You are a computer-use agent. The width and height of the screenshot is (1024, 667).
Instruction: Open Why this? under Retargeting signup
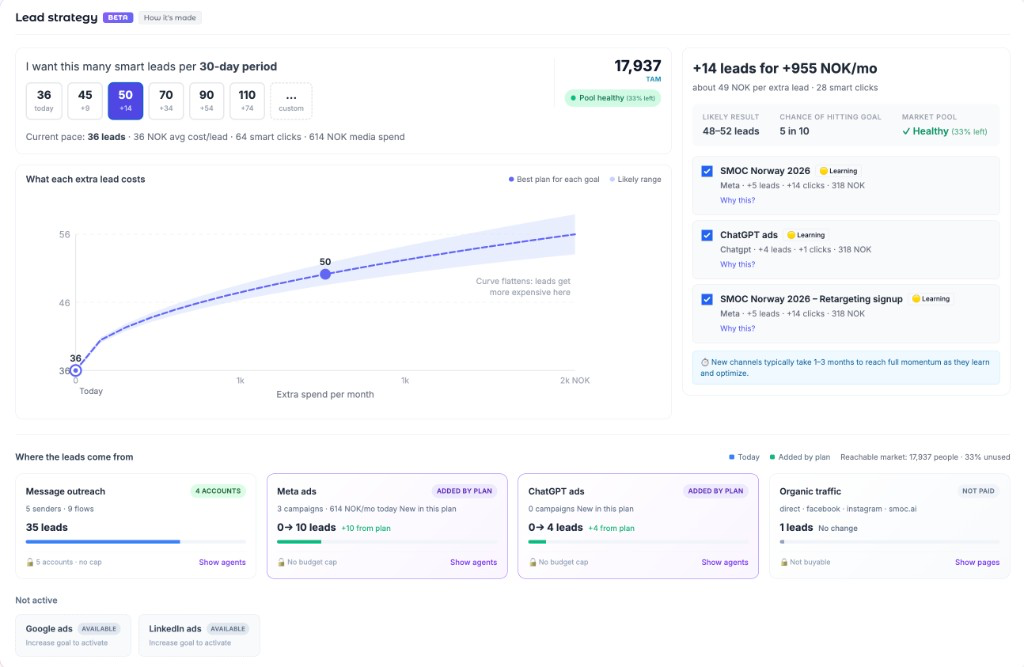tap(737, 329)
